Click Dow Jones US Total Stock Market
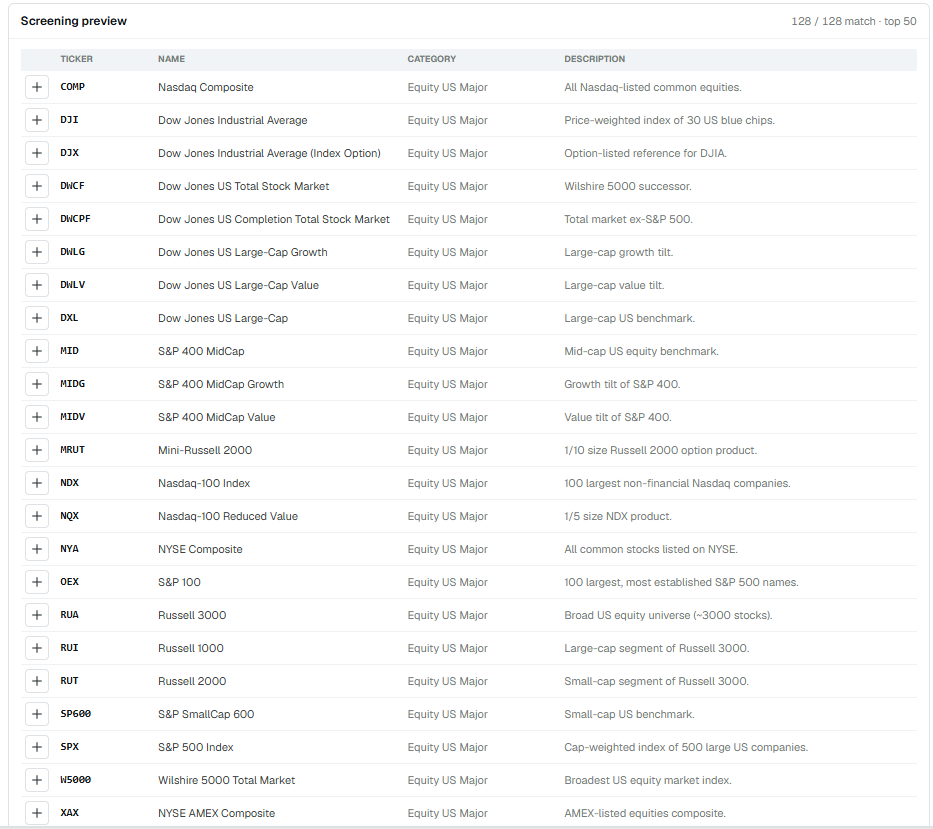This screenshot has width=933, height=829. click(243, 186)
